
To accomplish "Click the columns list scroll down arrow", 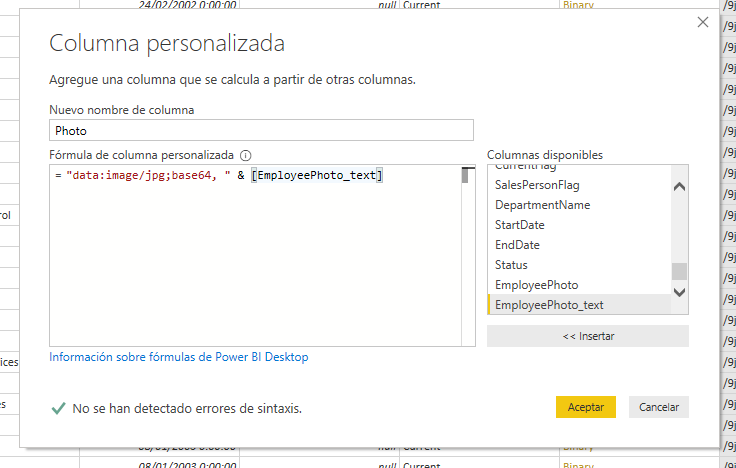I will click(x=679, y=292).
